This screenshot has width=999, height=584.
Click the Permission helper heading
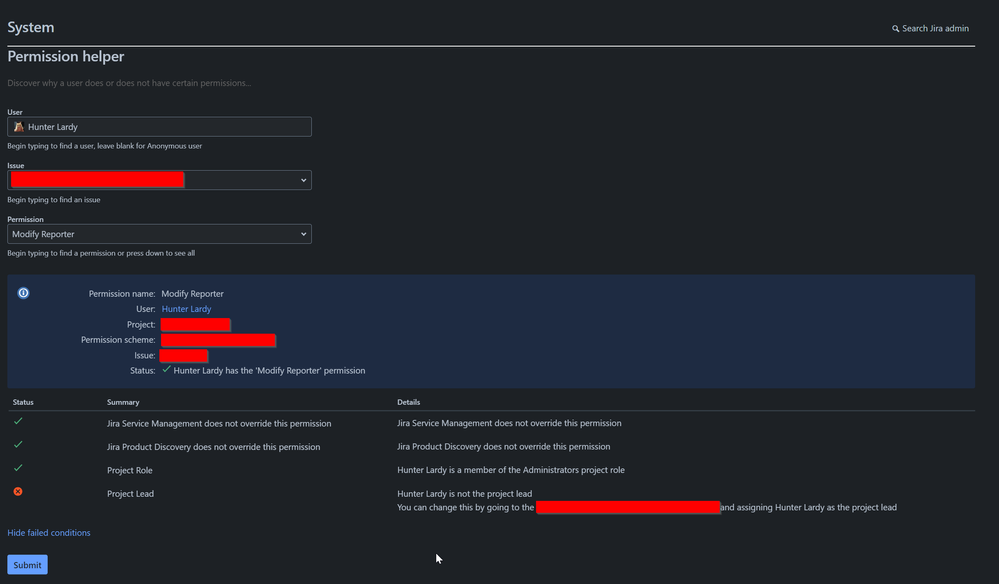point(66,57)
